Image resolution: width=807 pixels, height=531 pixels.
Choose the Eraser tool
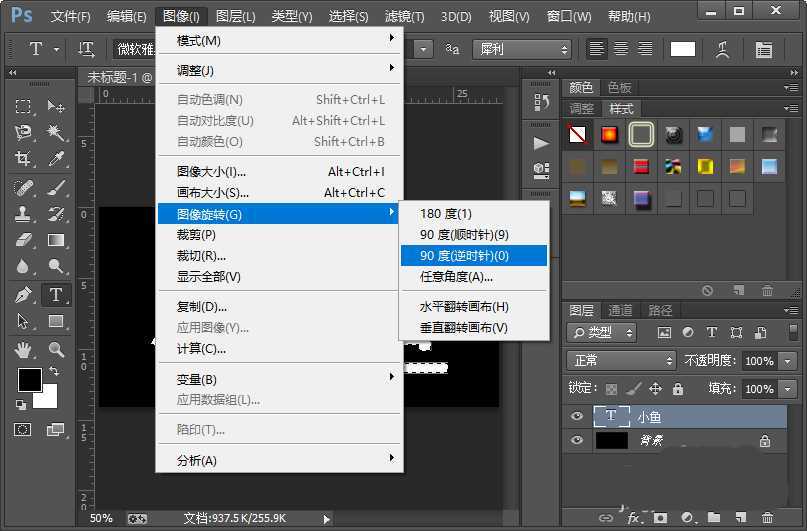[x=24, y=240]
